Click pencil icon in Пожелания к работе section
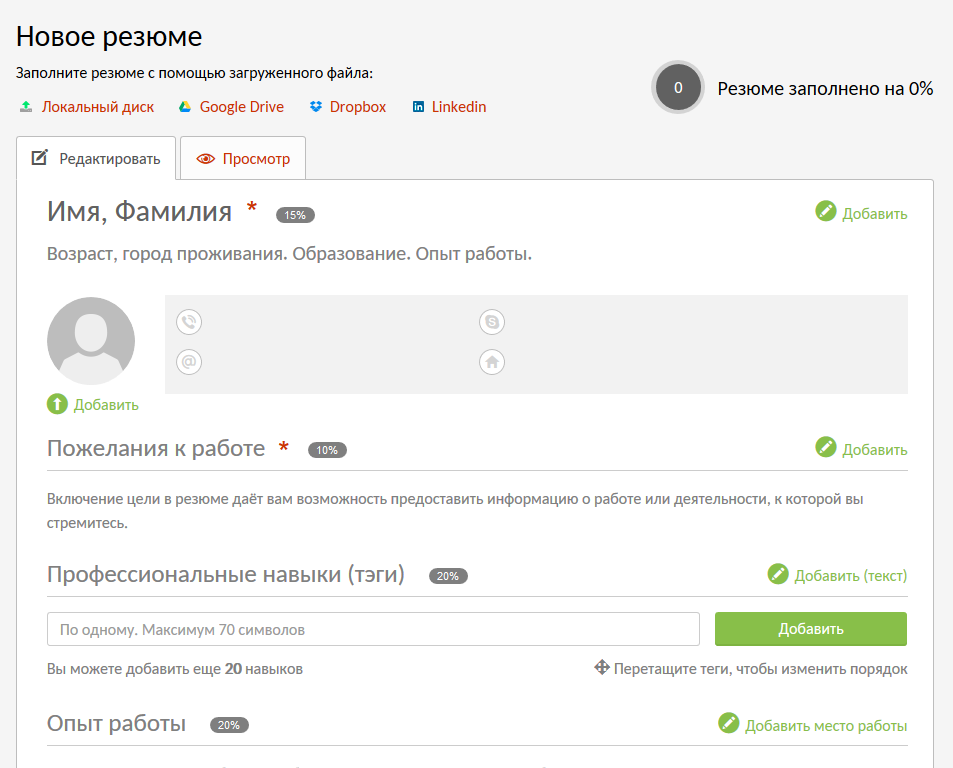The image size is (953, 768). pos(825,447)
